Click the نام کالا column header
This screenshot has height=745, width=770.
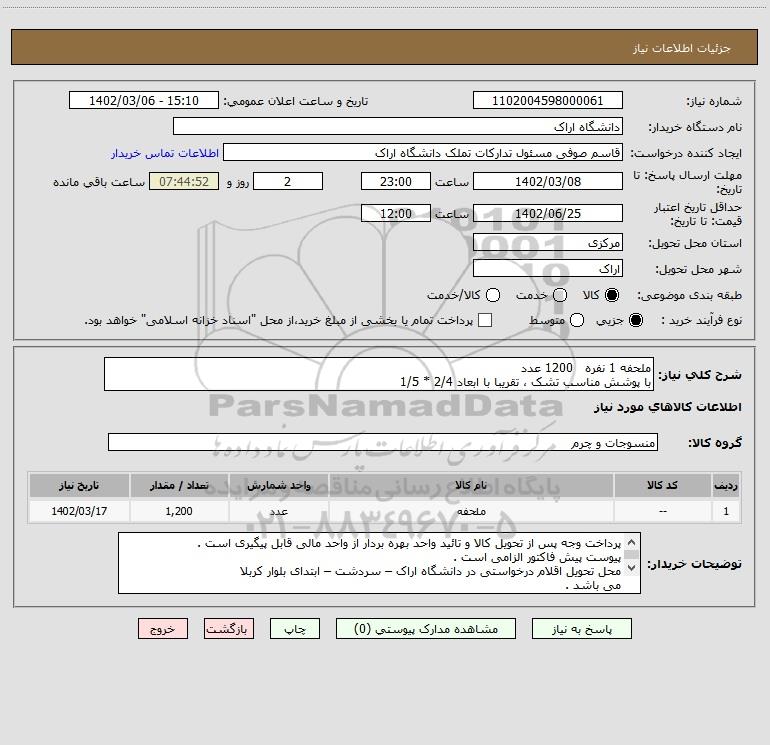point(471,485)
